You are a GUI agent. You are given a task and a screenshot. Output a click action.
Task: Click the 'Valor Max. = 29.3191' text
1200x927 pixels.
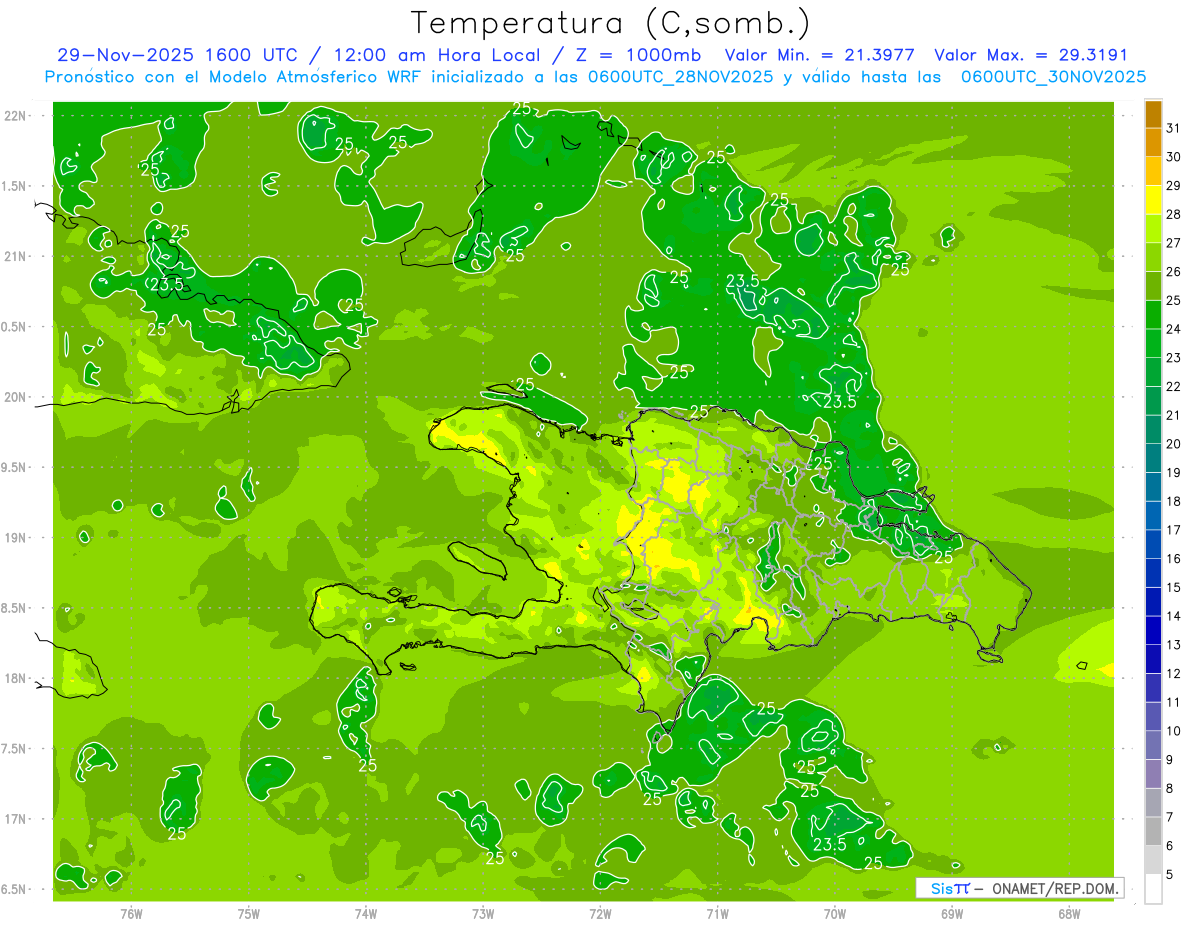[1031, 55]
